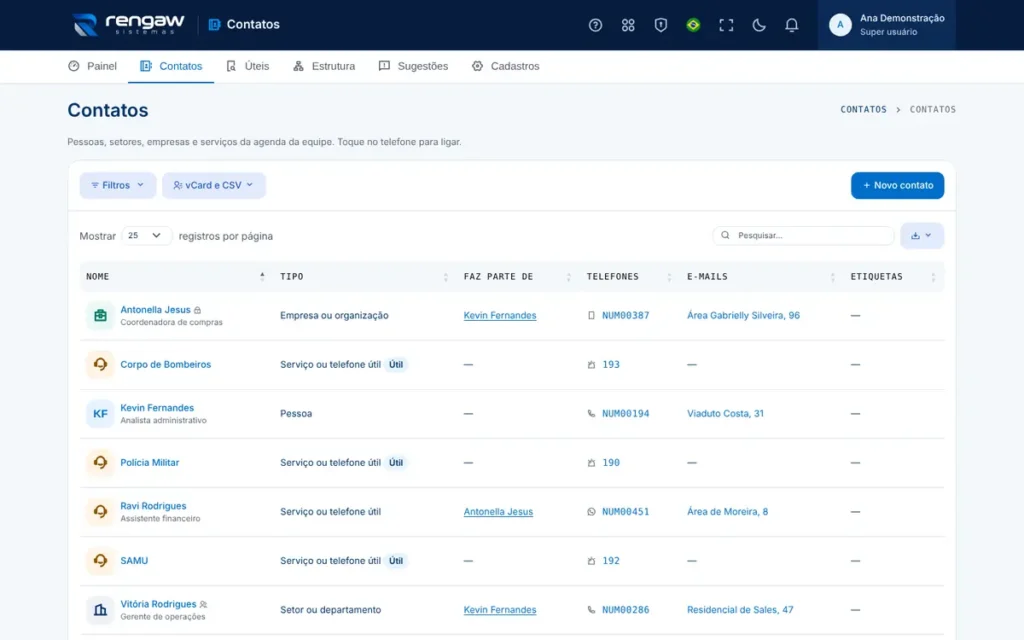Open notifications bell icon
Image resolution: width=1024 pixels, height=640 pixels.
tap(791, 25)
